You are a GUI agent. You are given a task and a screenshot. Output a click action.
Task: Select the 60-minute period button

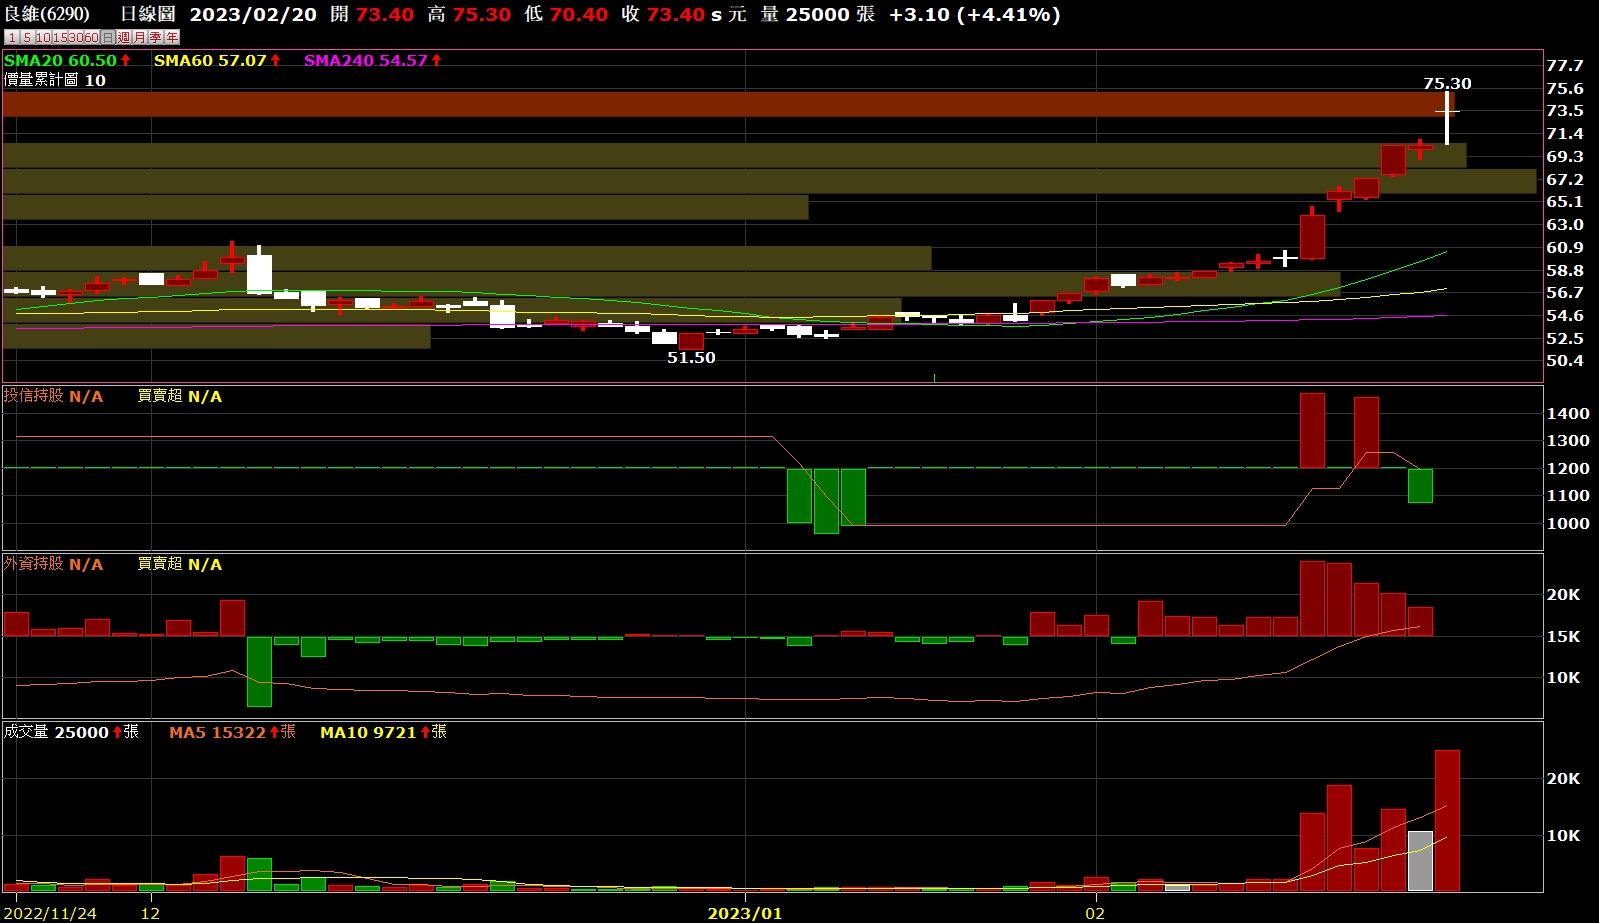point(92,37)
